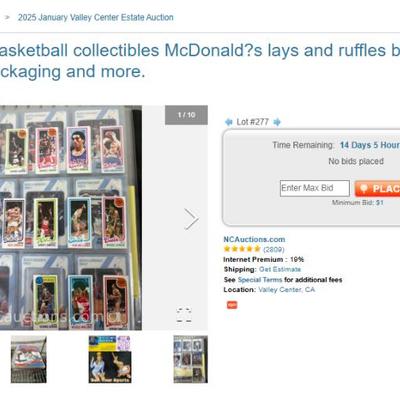Select the second thumbnail with blue cards
The image size is (400, 400).
click(110, 359)
